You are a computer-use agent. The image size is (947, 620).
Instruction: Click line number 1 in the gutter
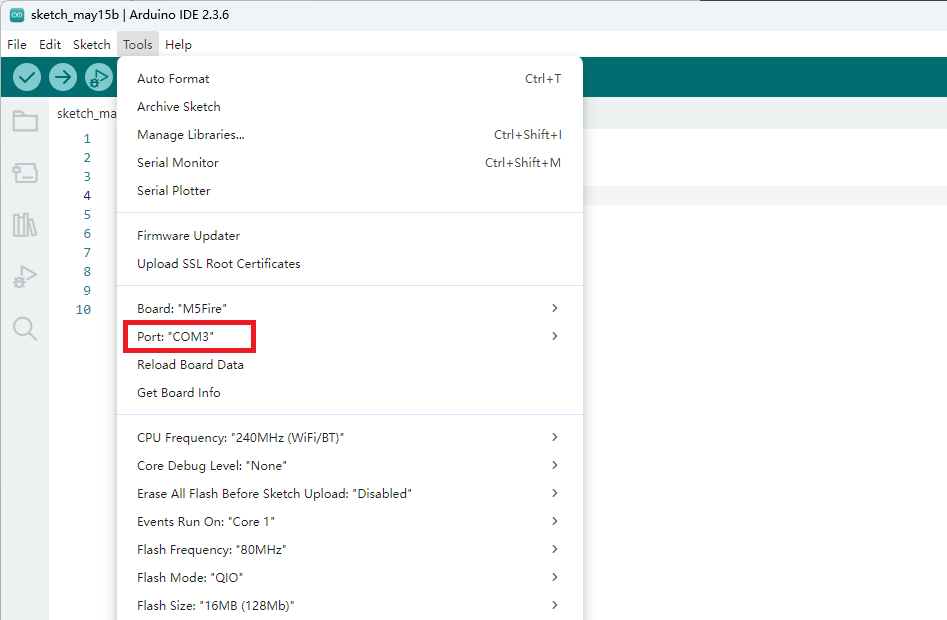pos(87,139)
